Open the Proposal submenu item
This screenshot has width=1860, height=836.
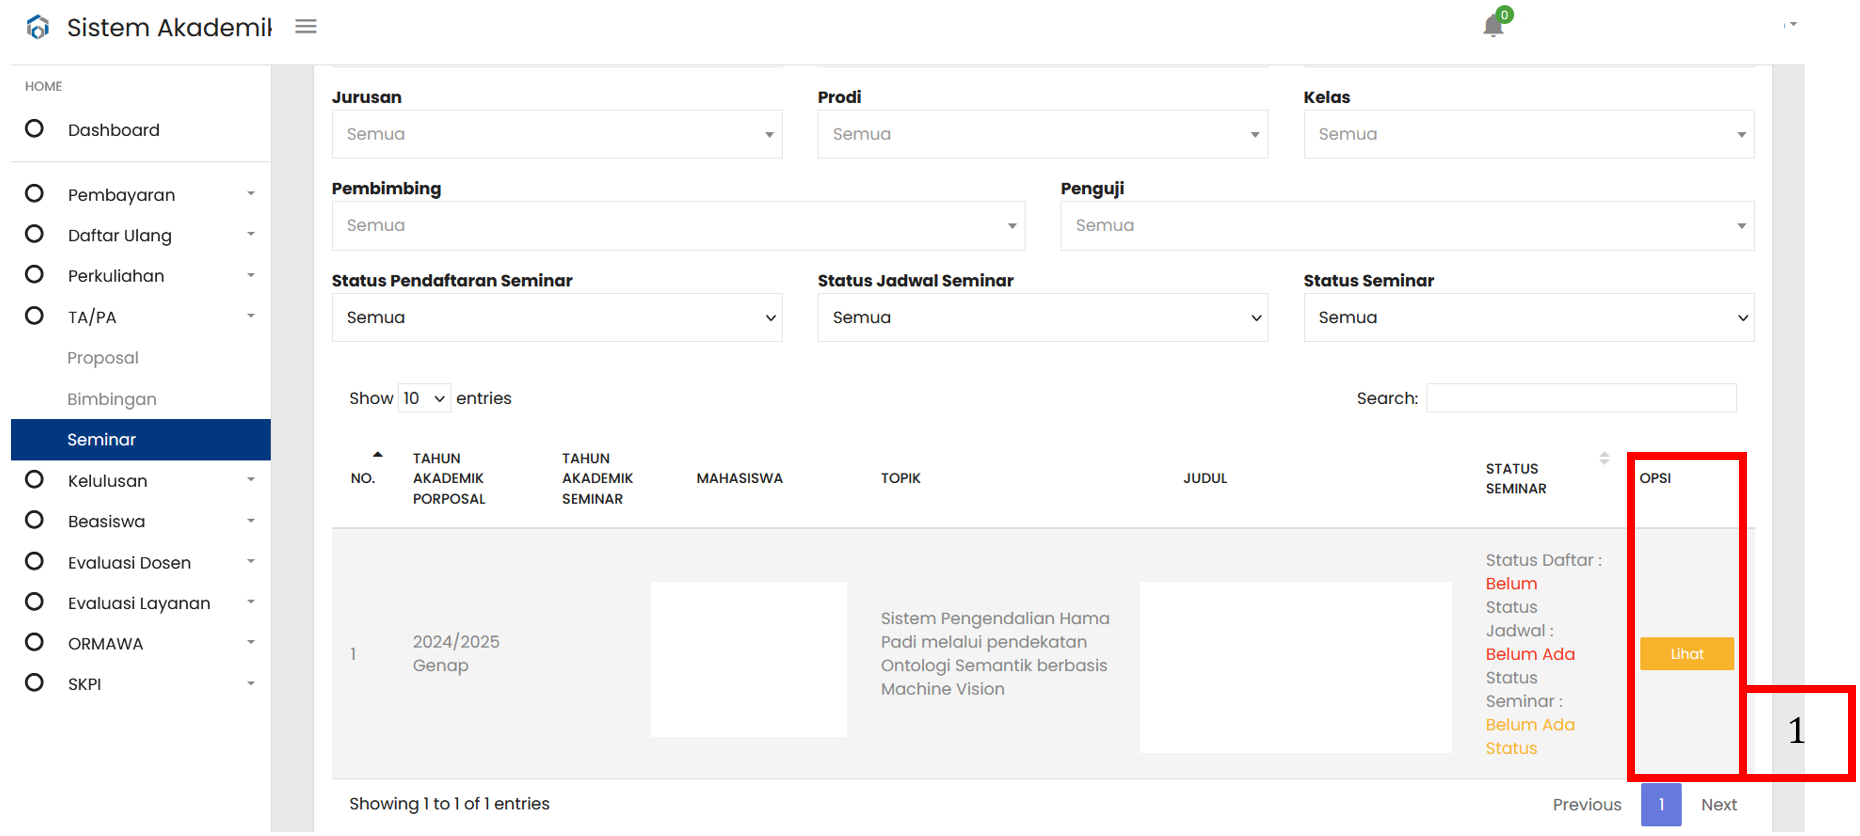pyautogui.click(x=103, y=358)
